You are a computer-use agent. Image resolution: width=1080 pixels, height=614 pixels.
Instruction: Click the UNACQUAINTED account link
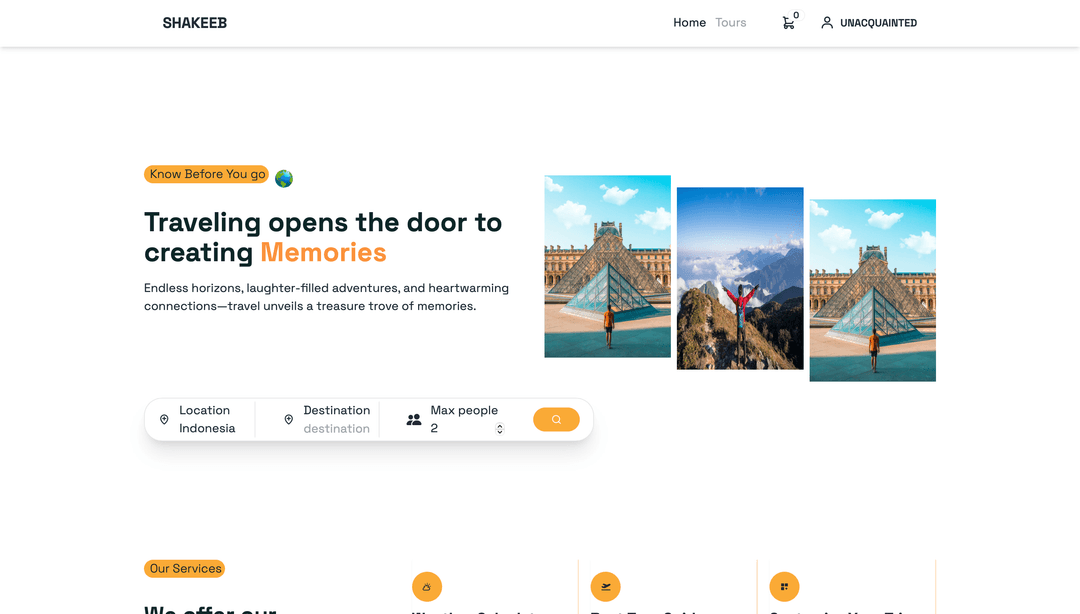click(x=878, y=23)
